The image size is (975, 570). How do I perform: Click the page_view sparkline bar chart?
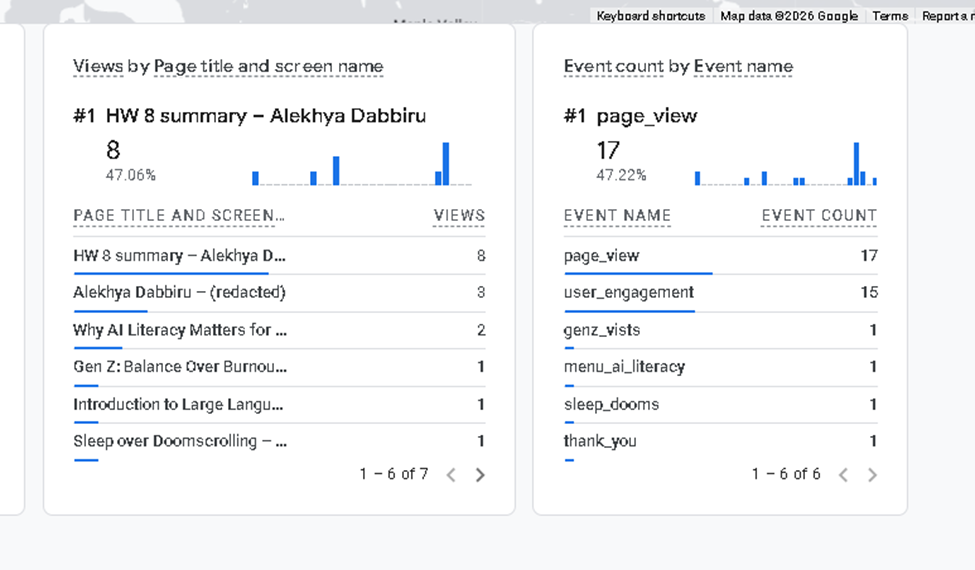(x=785, y=165)
